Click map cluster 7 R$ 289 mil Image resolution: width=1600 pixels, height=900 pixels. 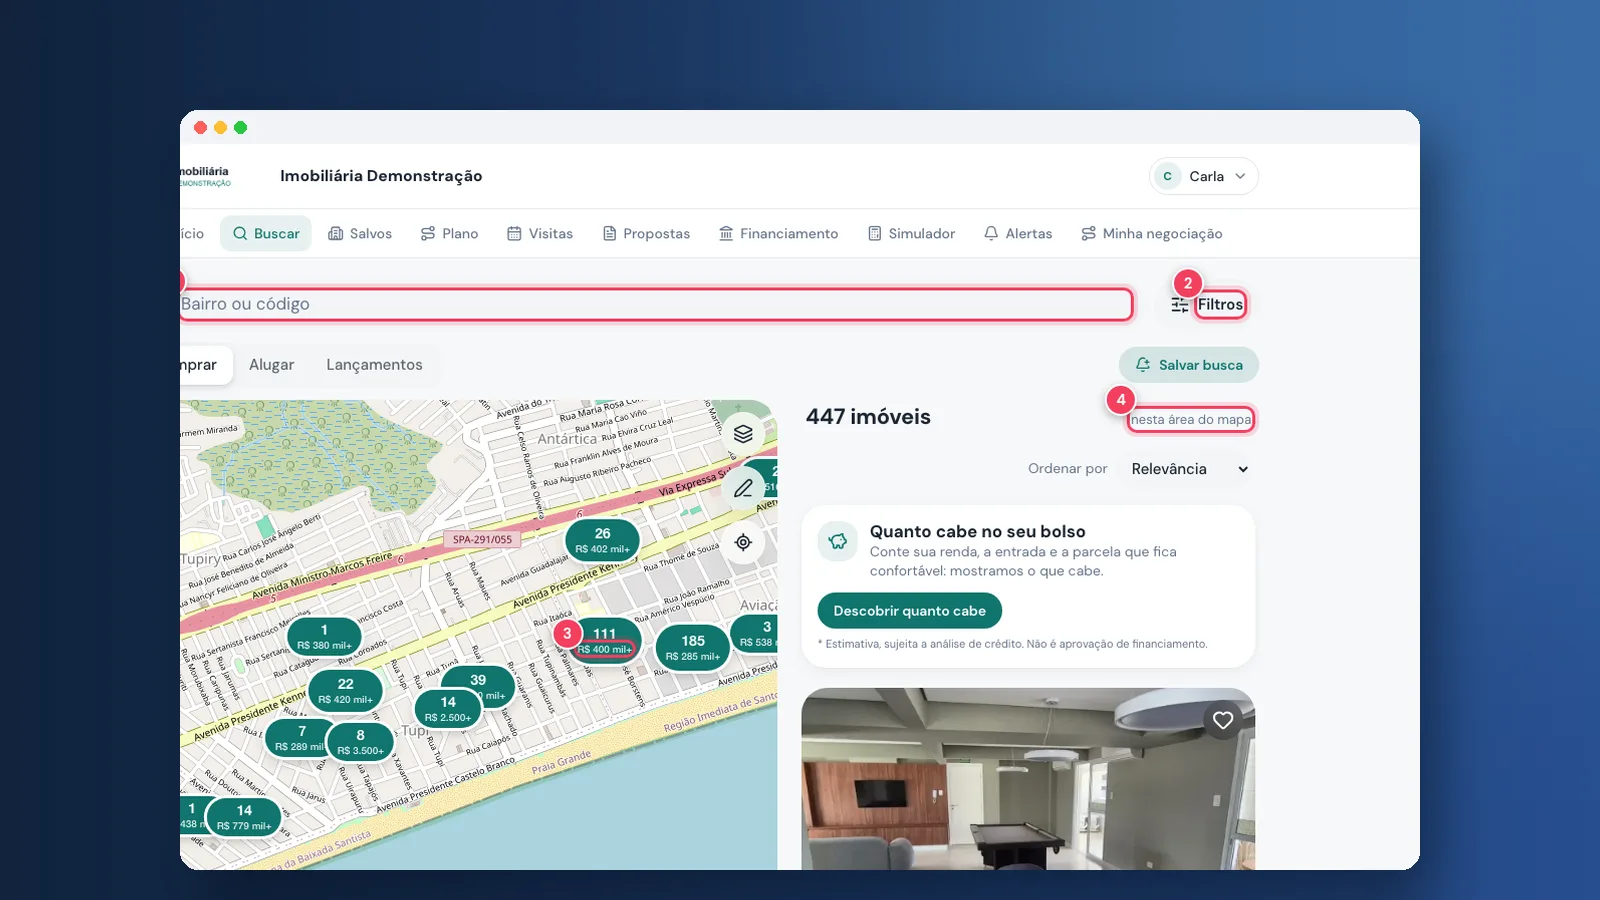[x=300, y=738]
